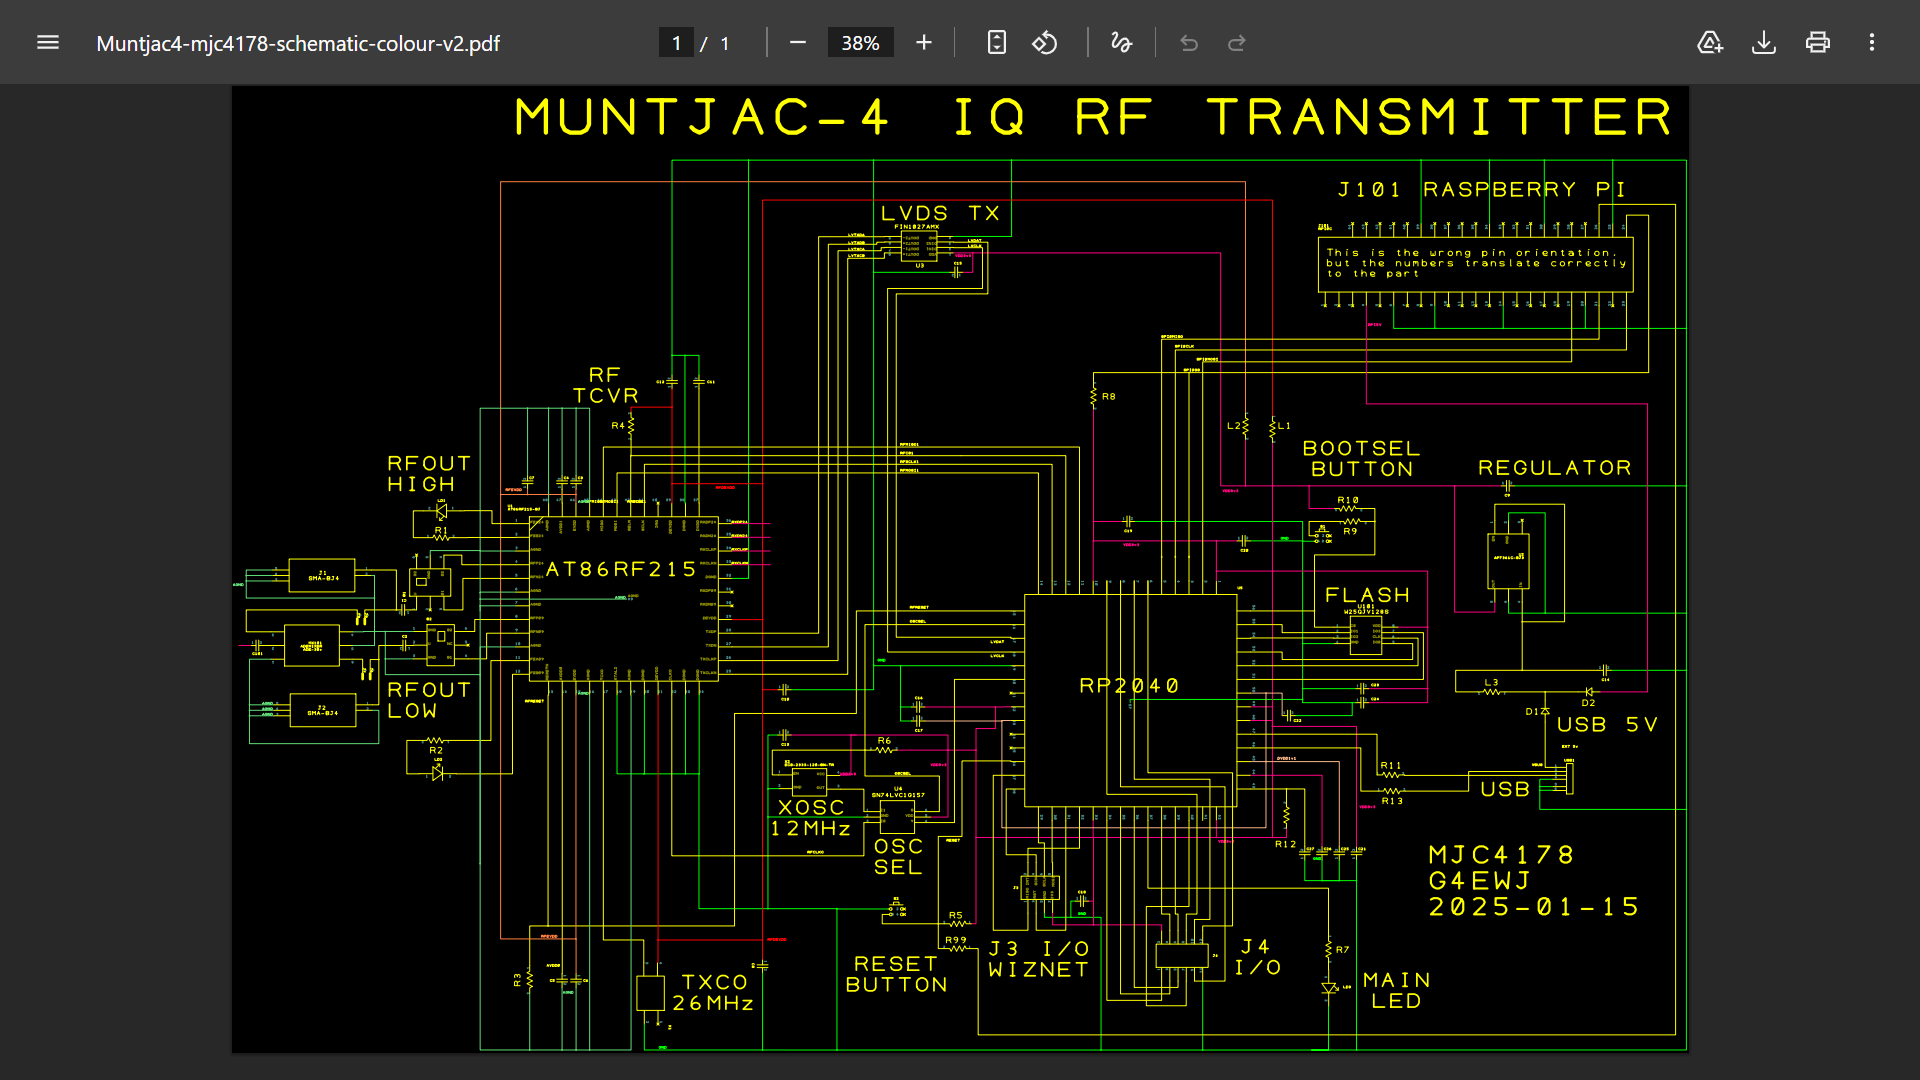Image resolution: width=1920 pixels, height=1080 pixels.
Task: Click the 38% zoom level field
Action: pyautogui.click(x=860, y=43)
